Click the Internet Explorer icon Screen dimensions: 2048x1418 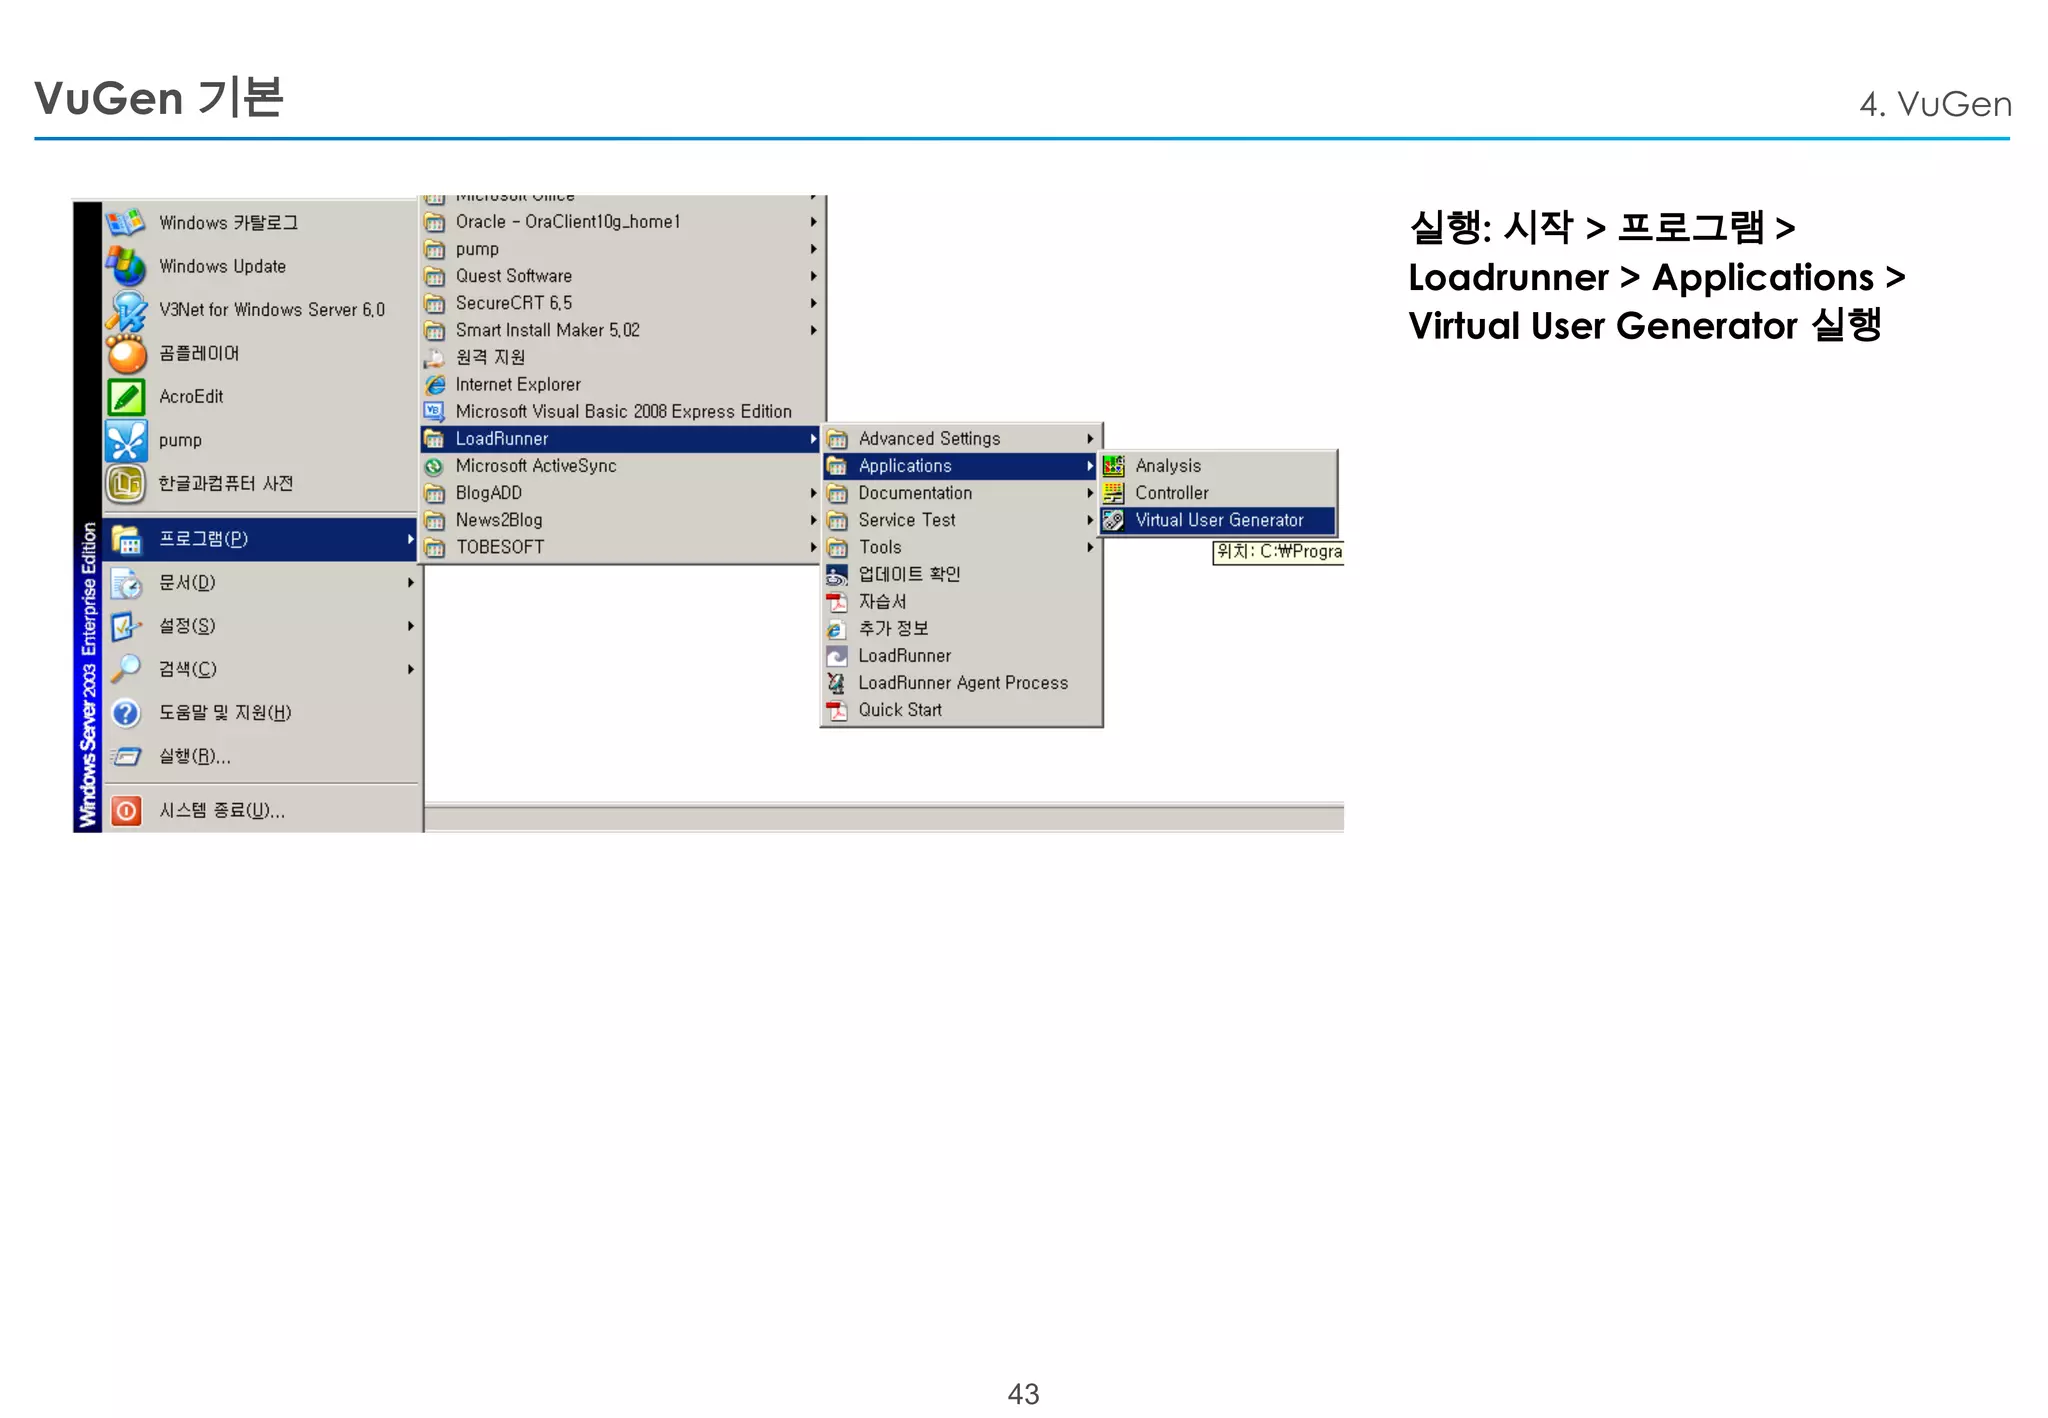pos(434,384)
